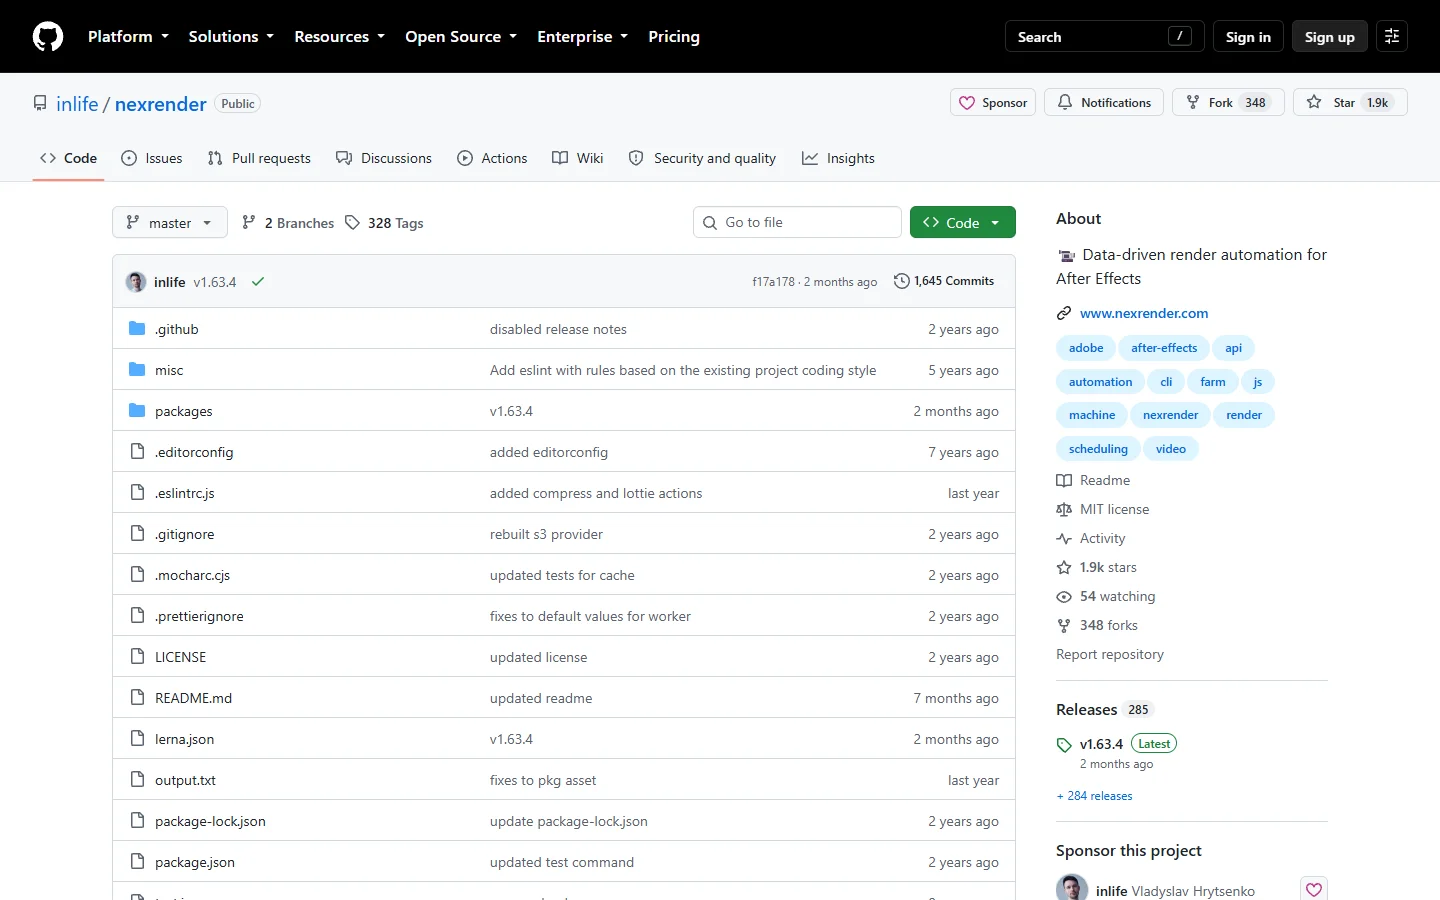Click the GitHub logo icon

pyautogui.click(x=48, y=37)
